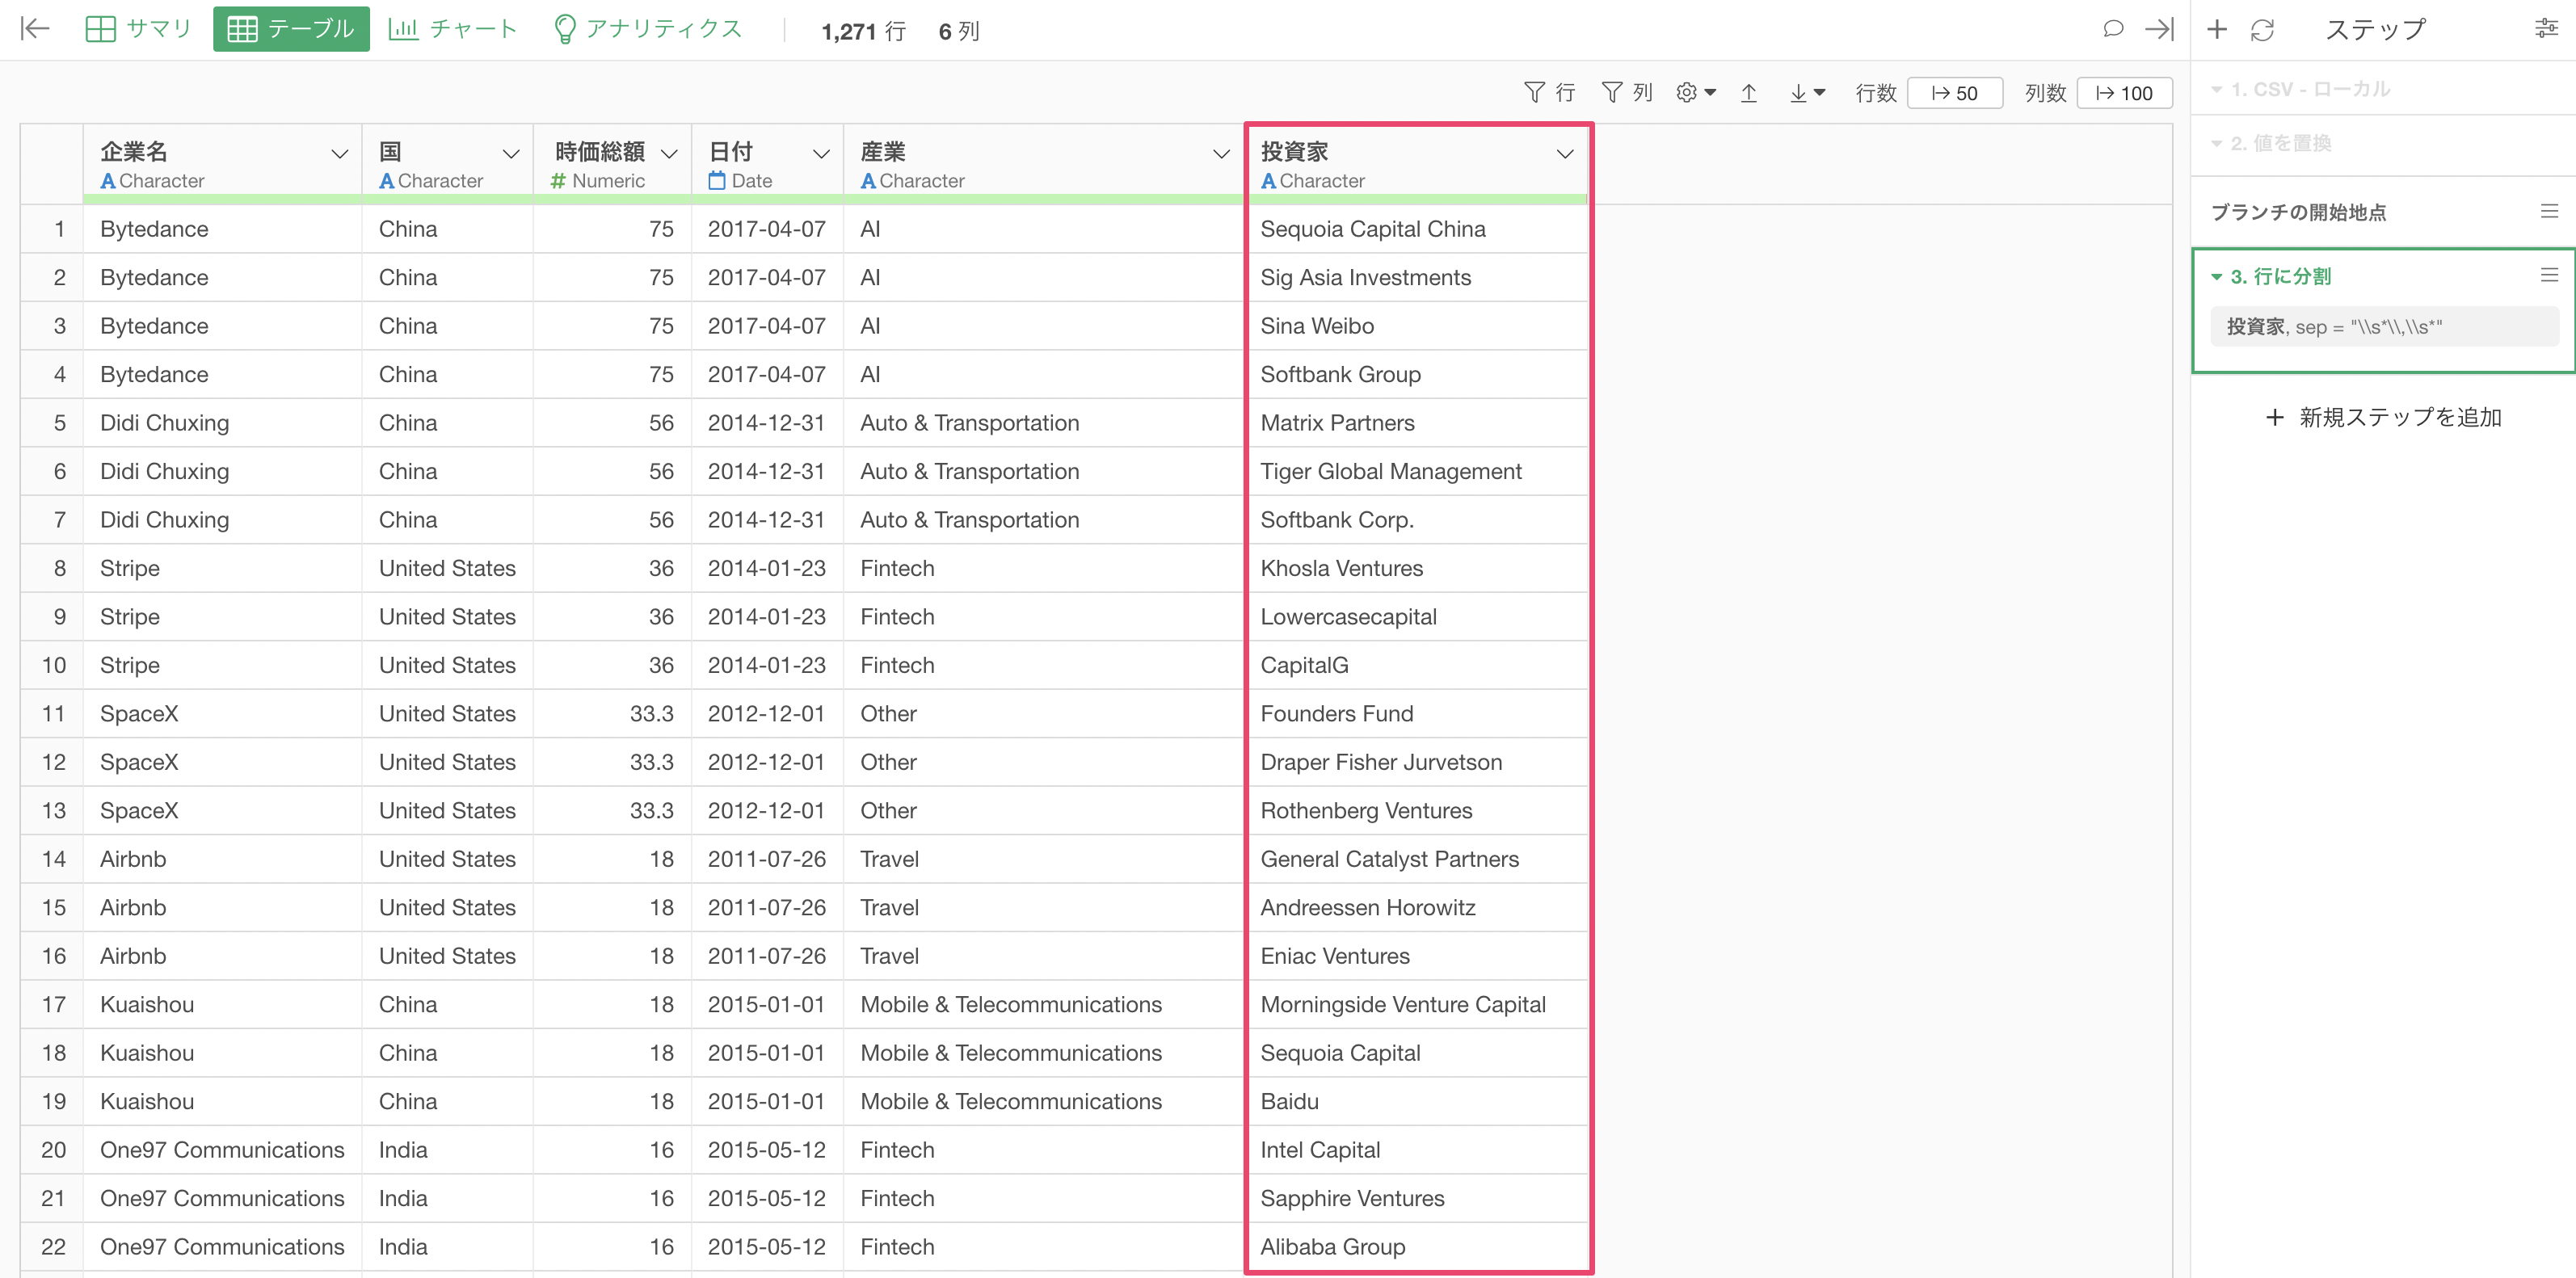This screenshot has width=2576, height=1278.
Task: Open the 日付 column menu chevron
Action: tap(821, 154)
